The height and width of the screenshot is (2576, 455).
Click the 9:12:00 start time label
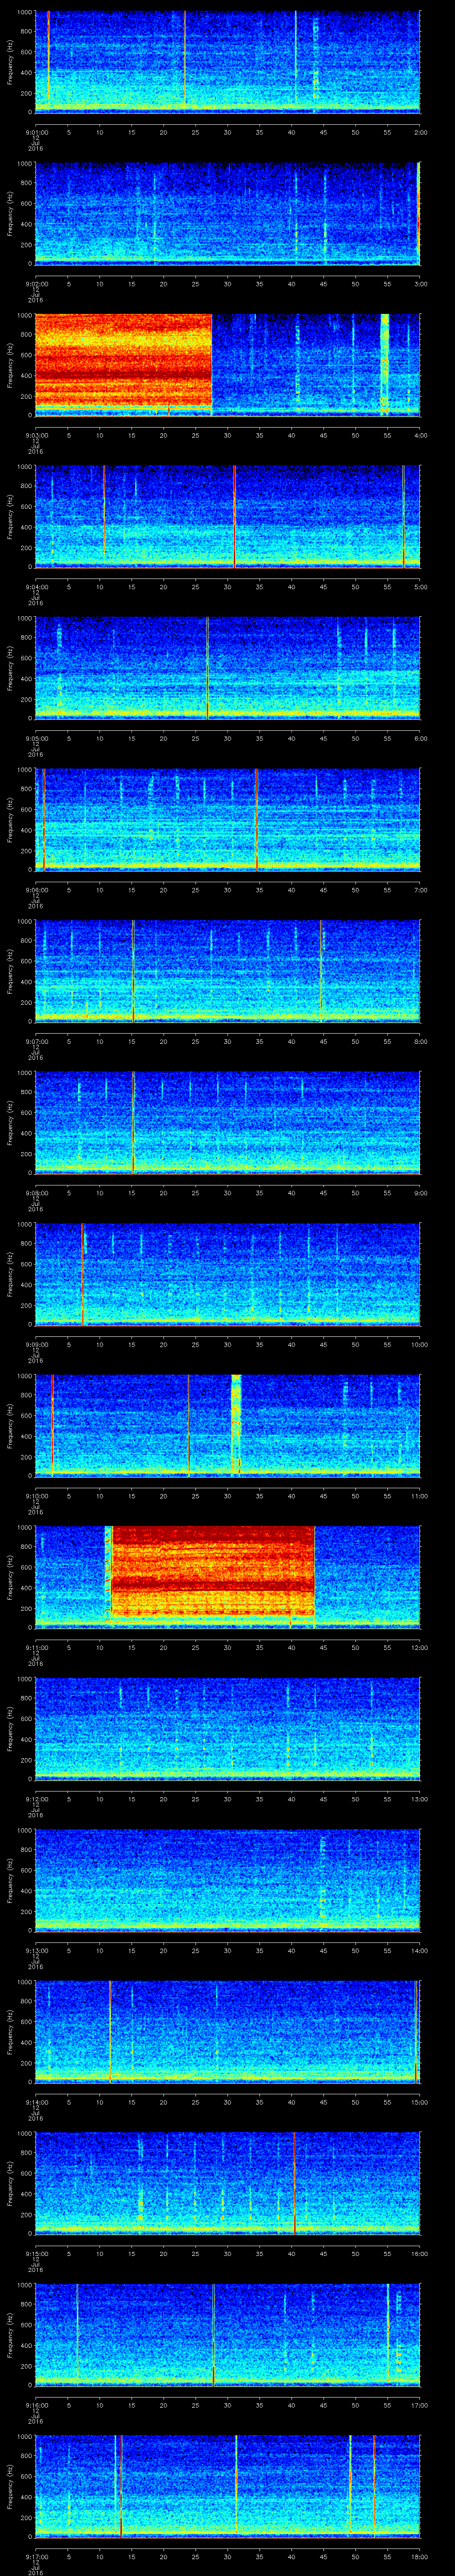coord(37,1799)
